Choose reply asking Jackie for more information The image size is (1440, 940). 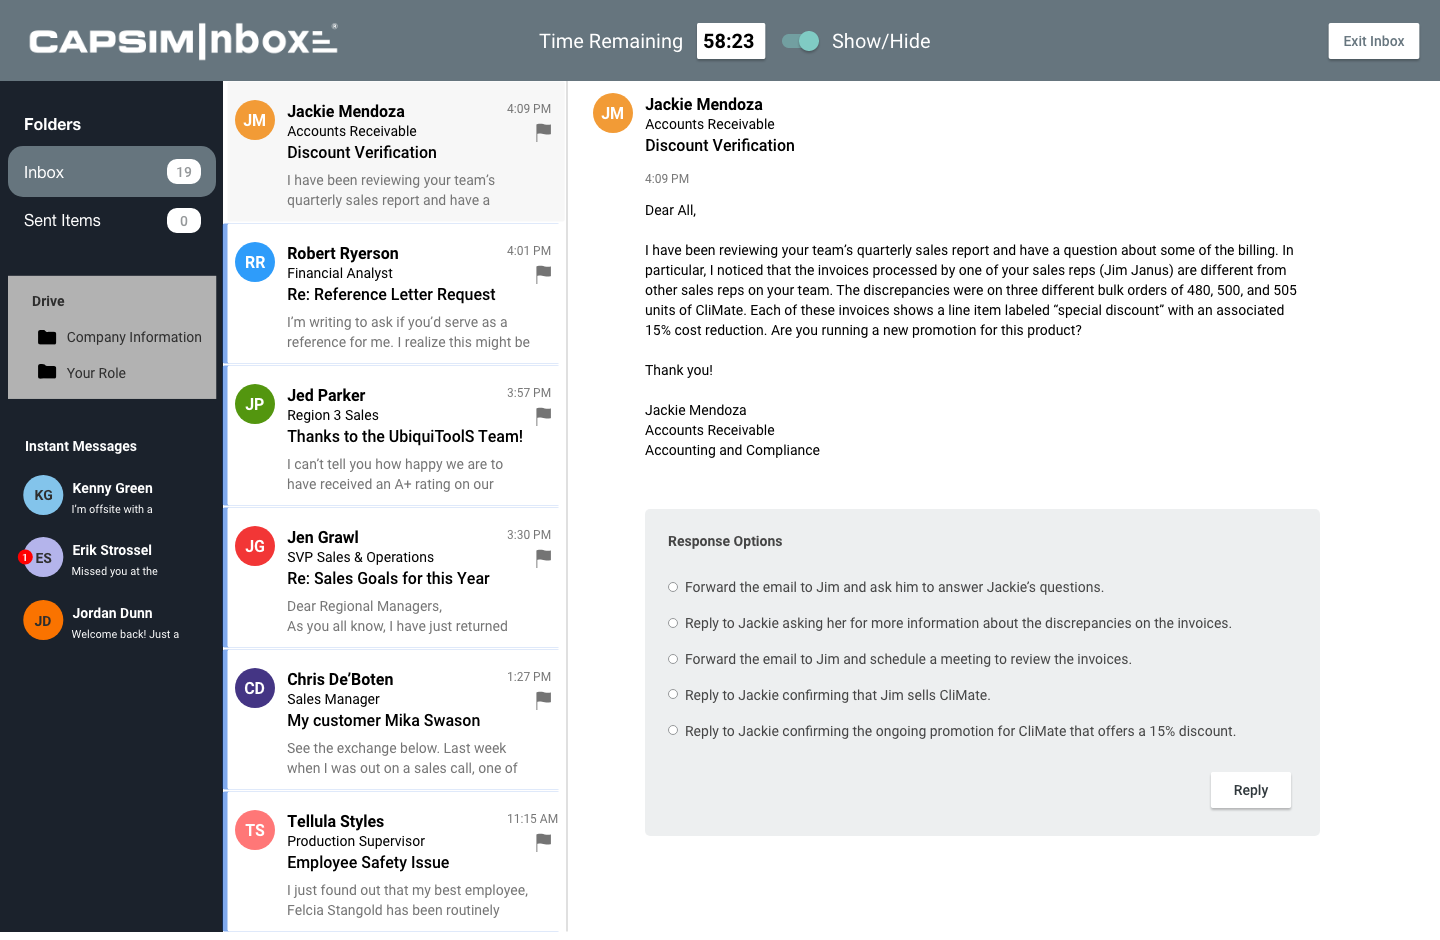pyautogui.click(x=673, y=623)
